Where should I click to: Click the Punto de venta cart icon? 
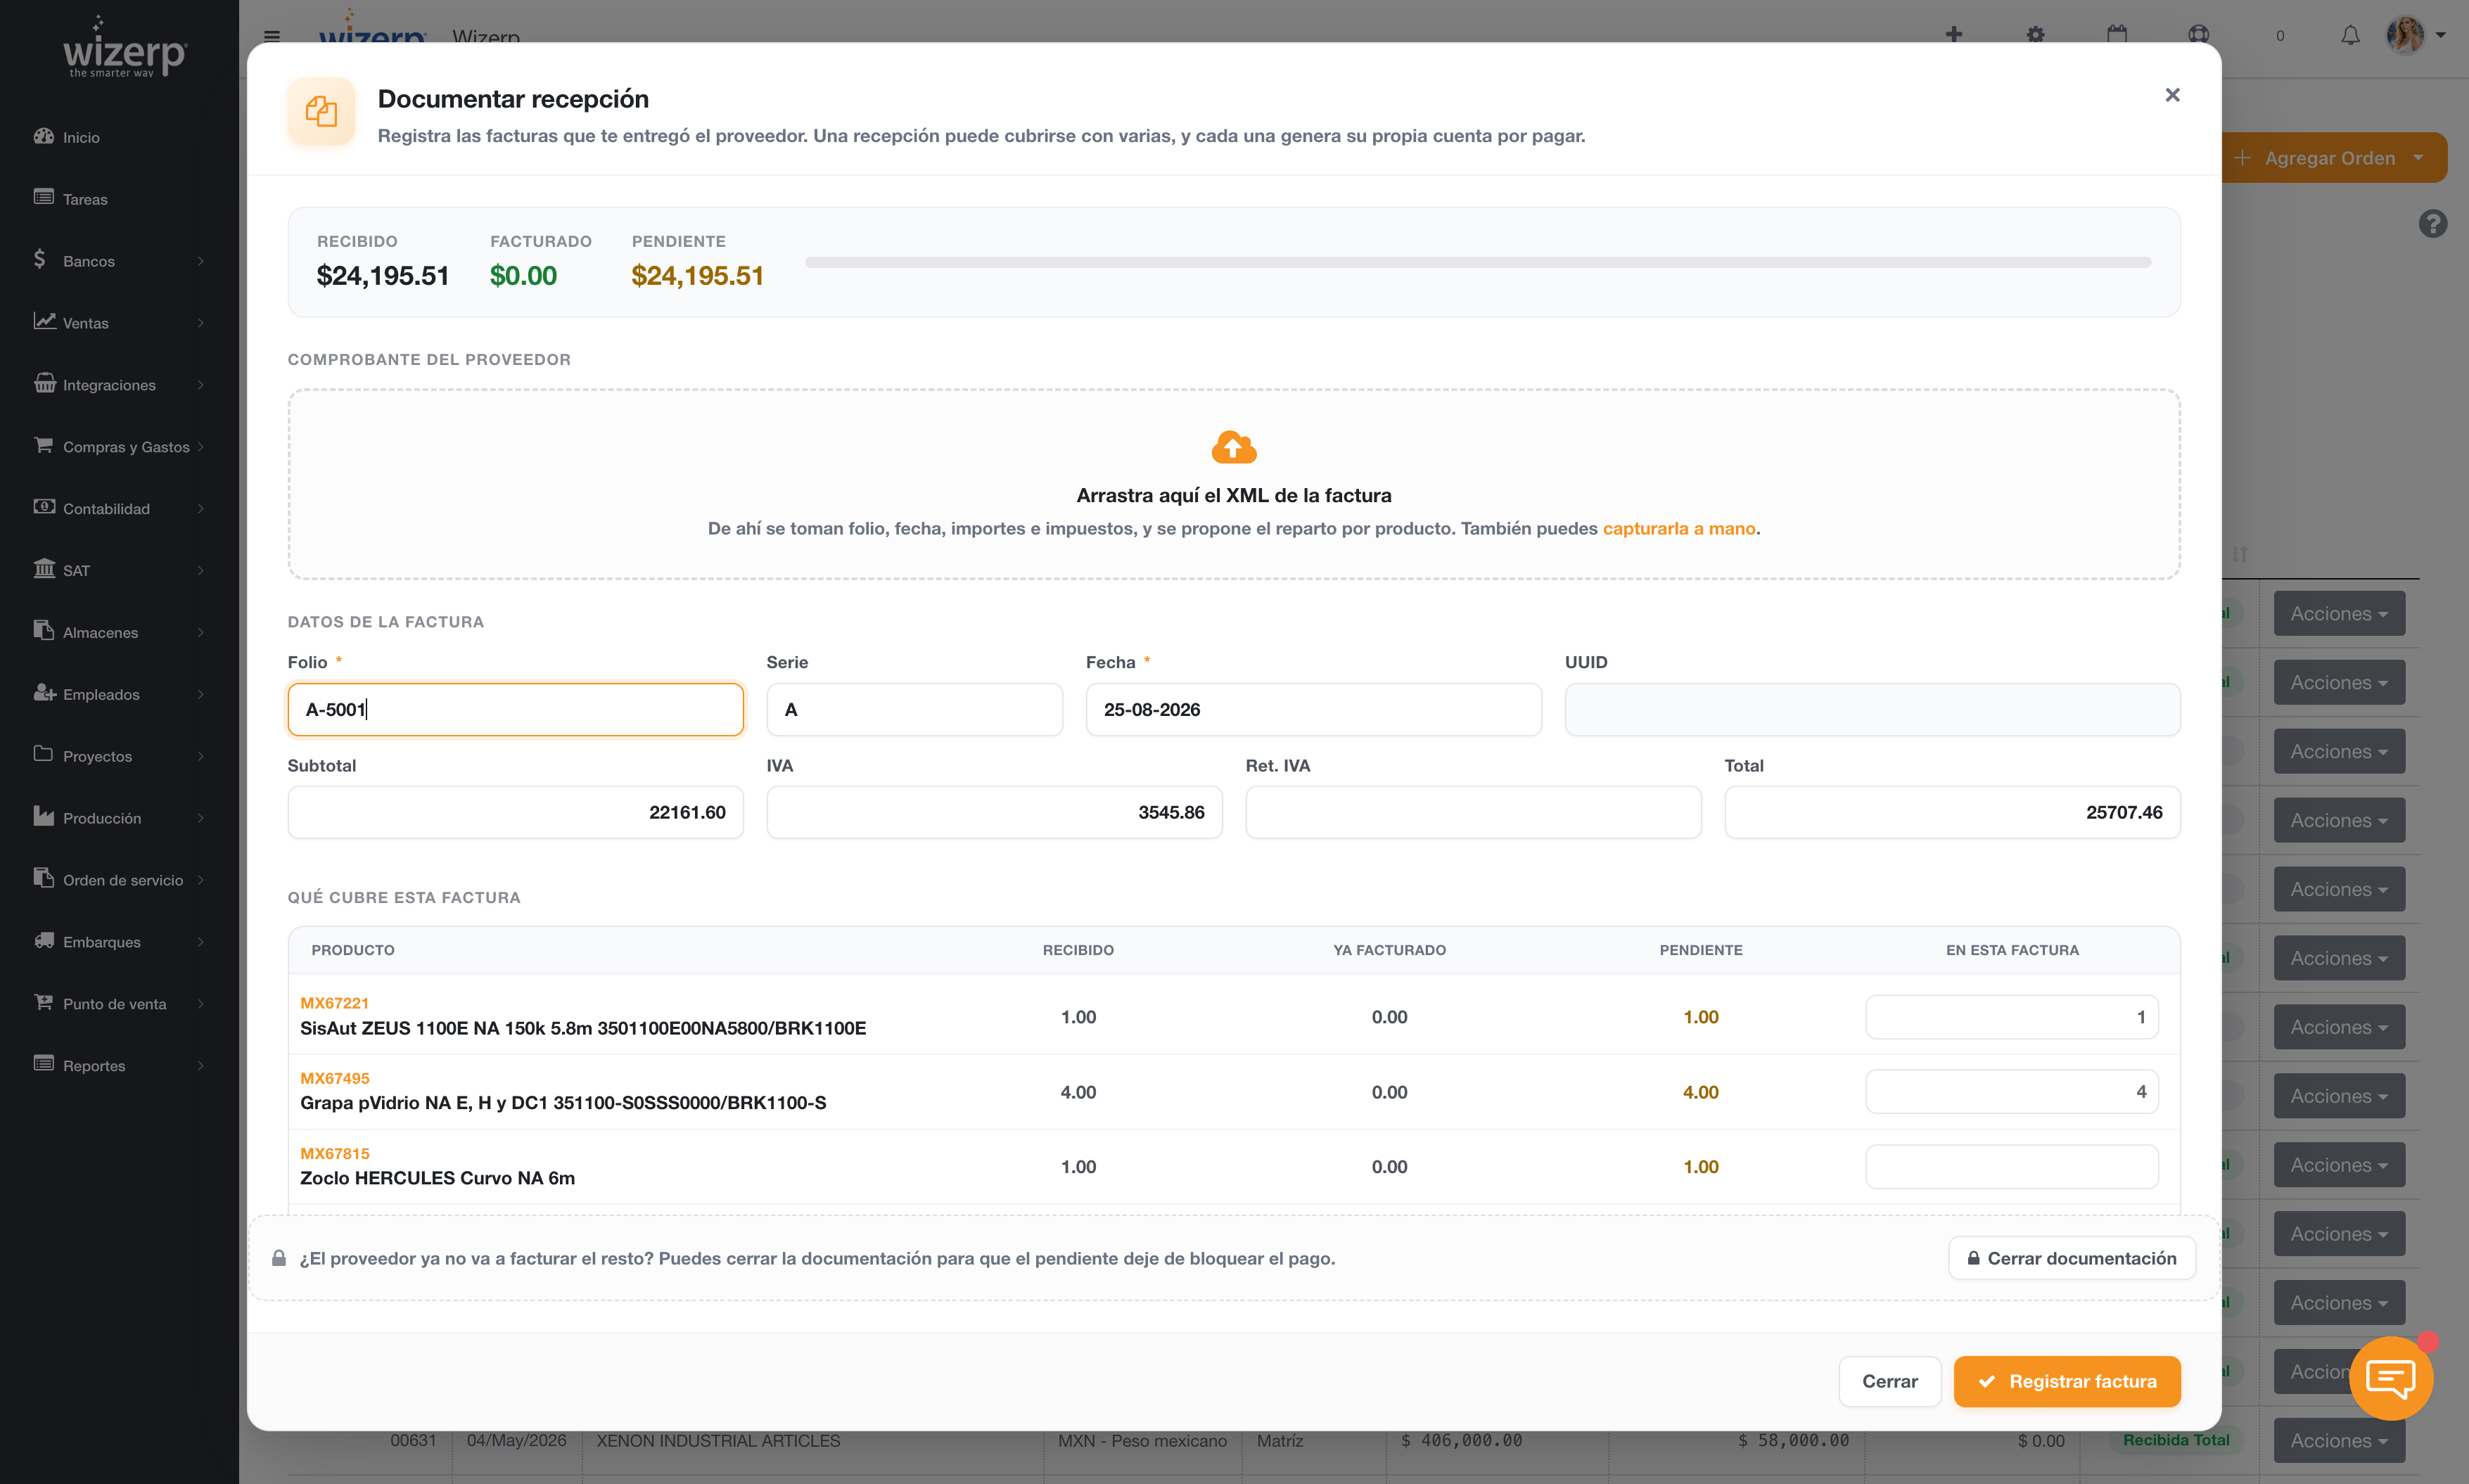click(x=43, y=1002)
